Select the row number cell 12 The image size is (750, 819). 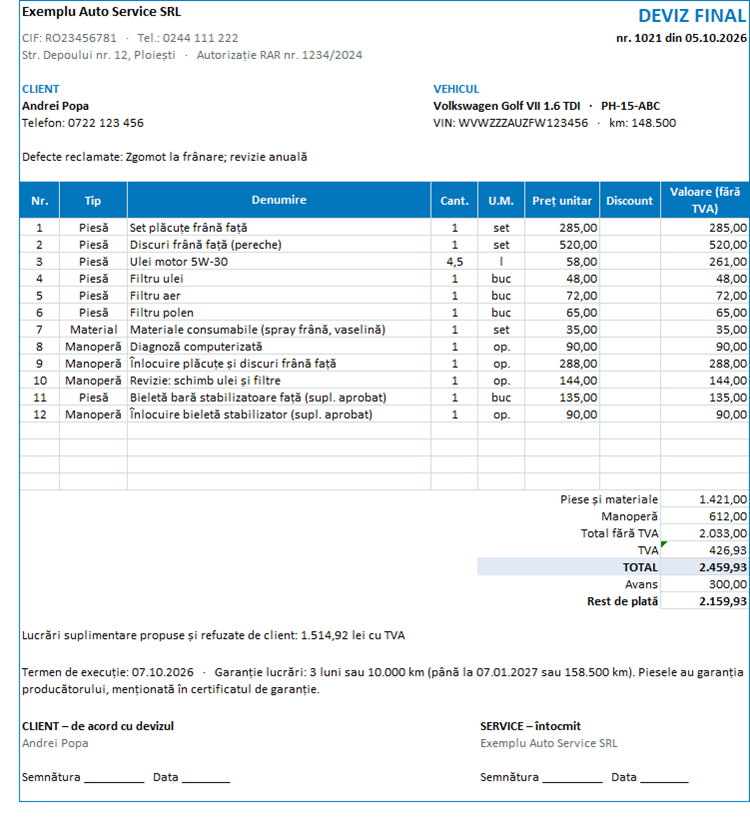pyautogui.click(x=40, y=414)
